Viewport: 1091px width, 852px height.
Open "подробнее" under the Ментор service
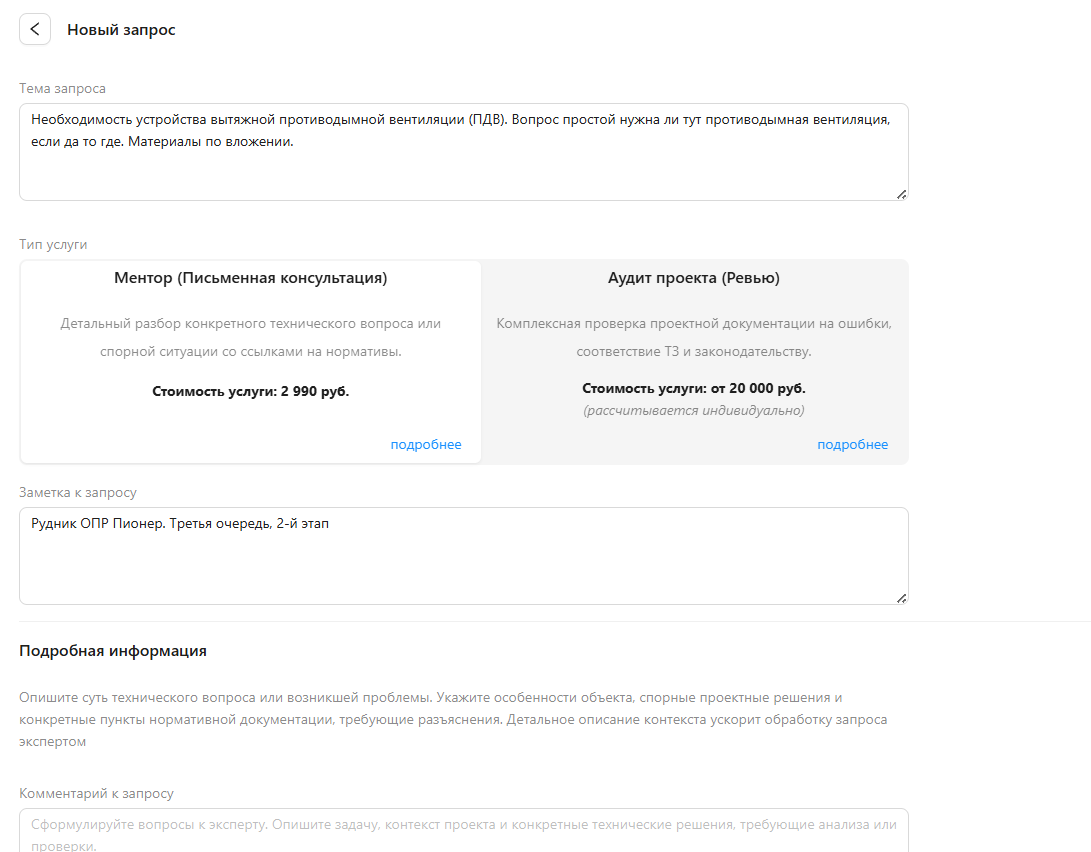coord(426,444)
